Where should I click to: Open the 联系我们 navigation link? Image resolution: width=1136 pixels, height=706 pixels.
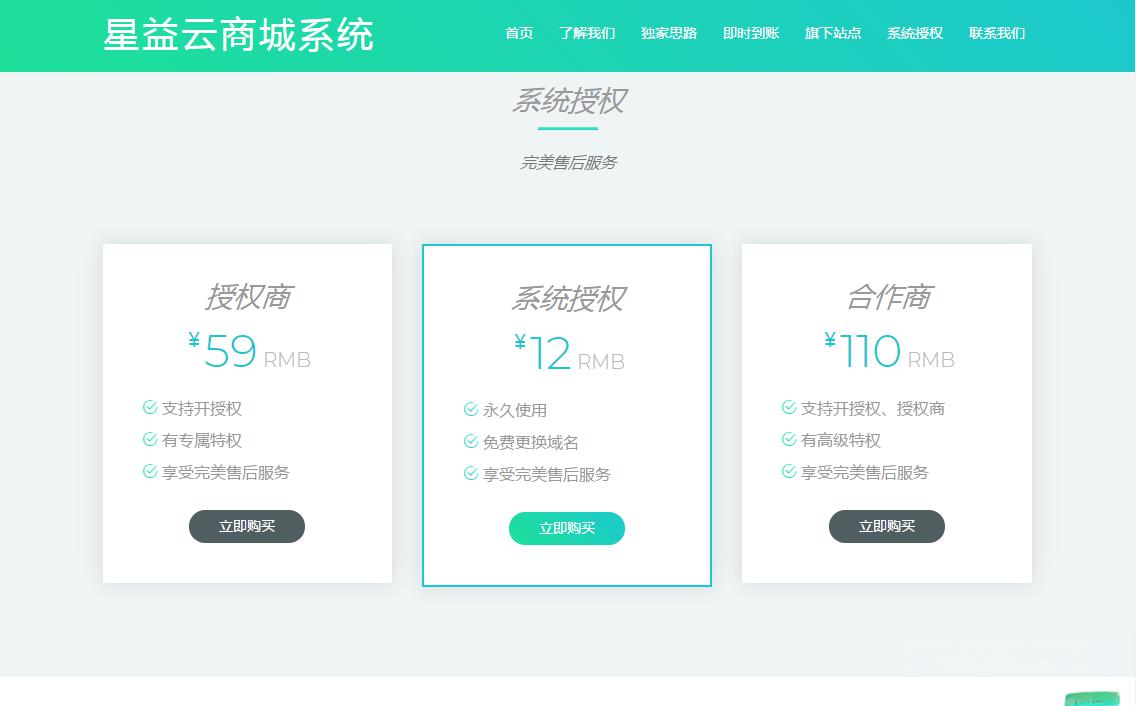(997, 33)
